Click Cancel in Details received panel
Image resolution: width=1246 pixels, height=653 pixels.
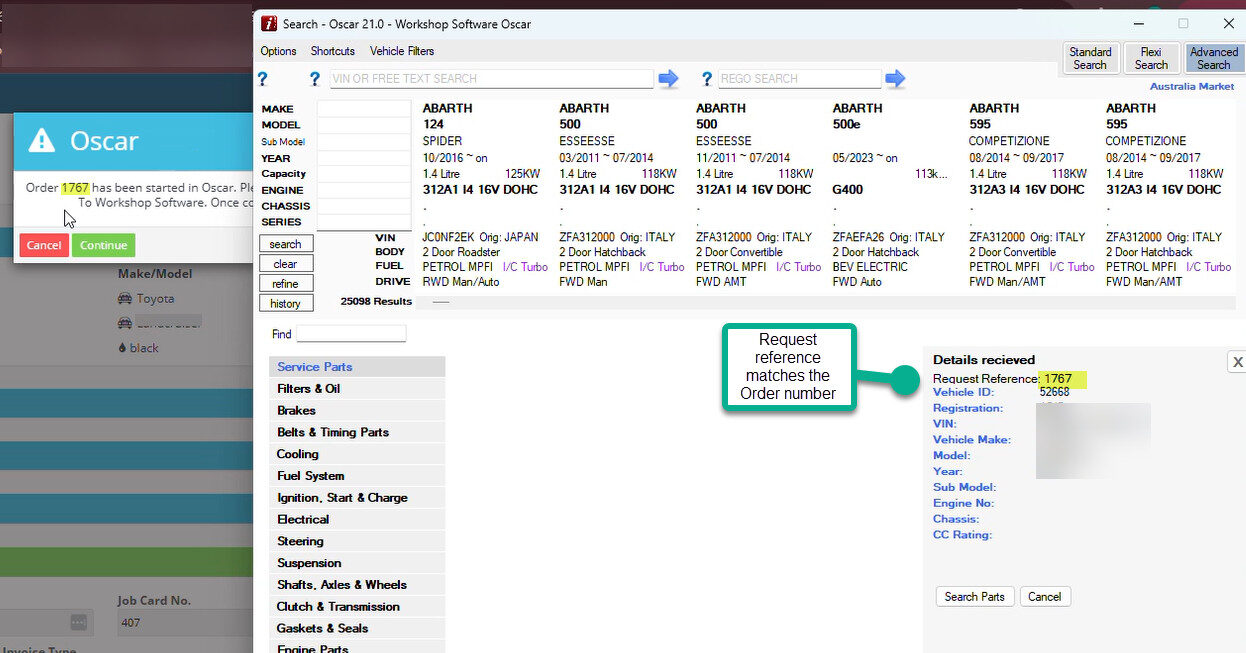tap(1044, 597)
